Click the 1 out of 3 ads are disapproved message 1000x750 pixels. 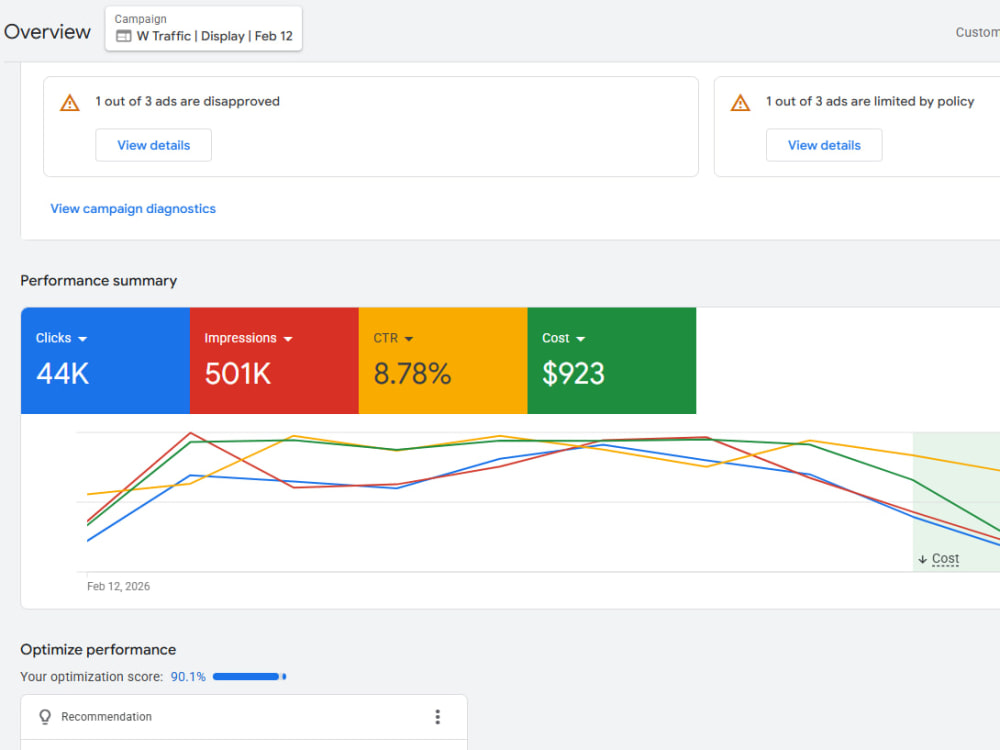click(x=188, y=101)
